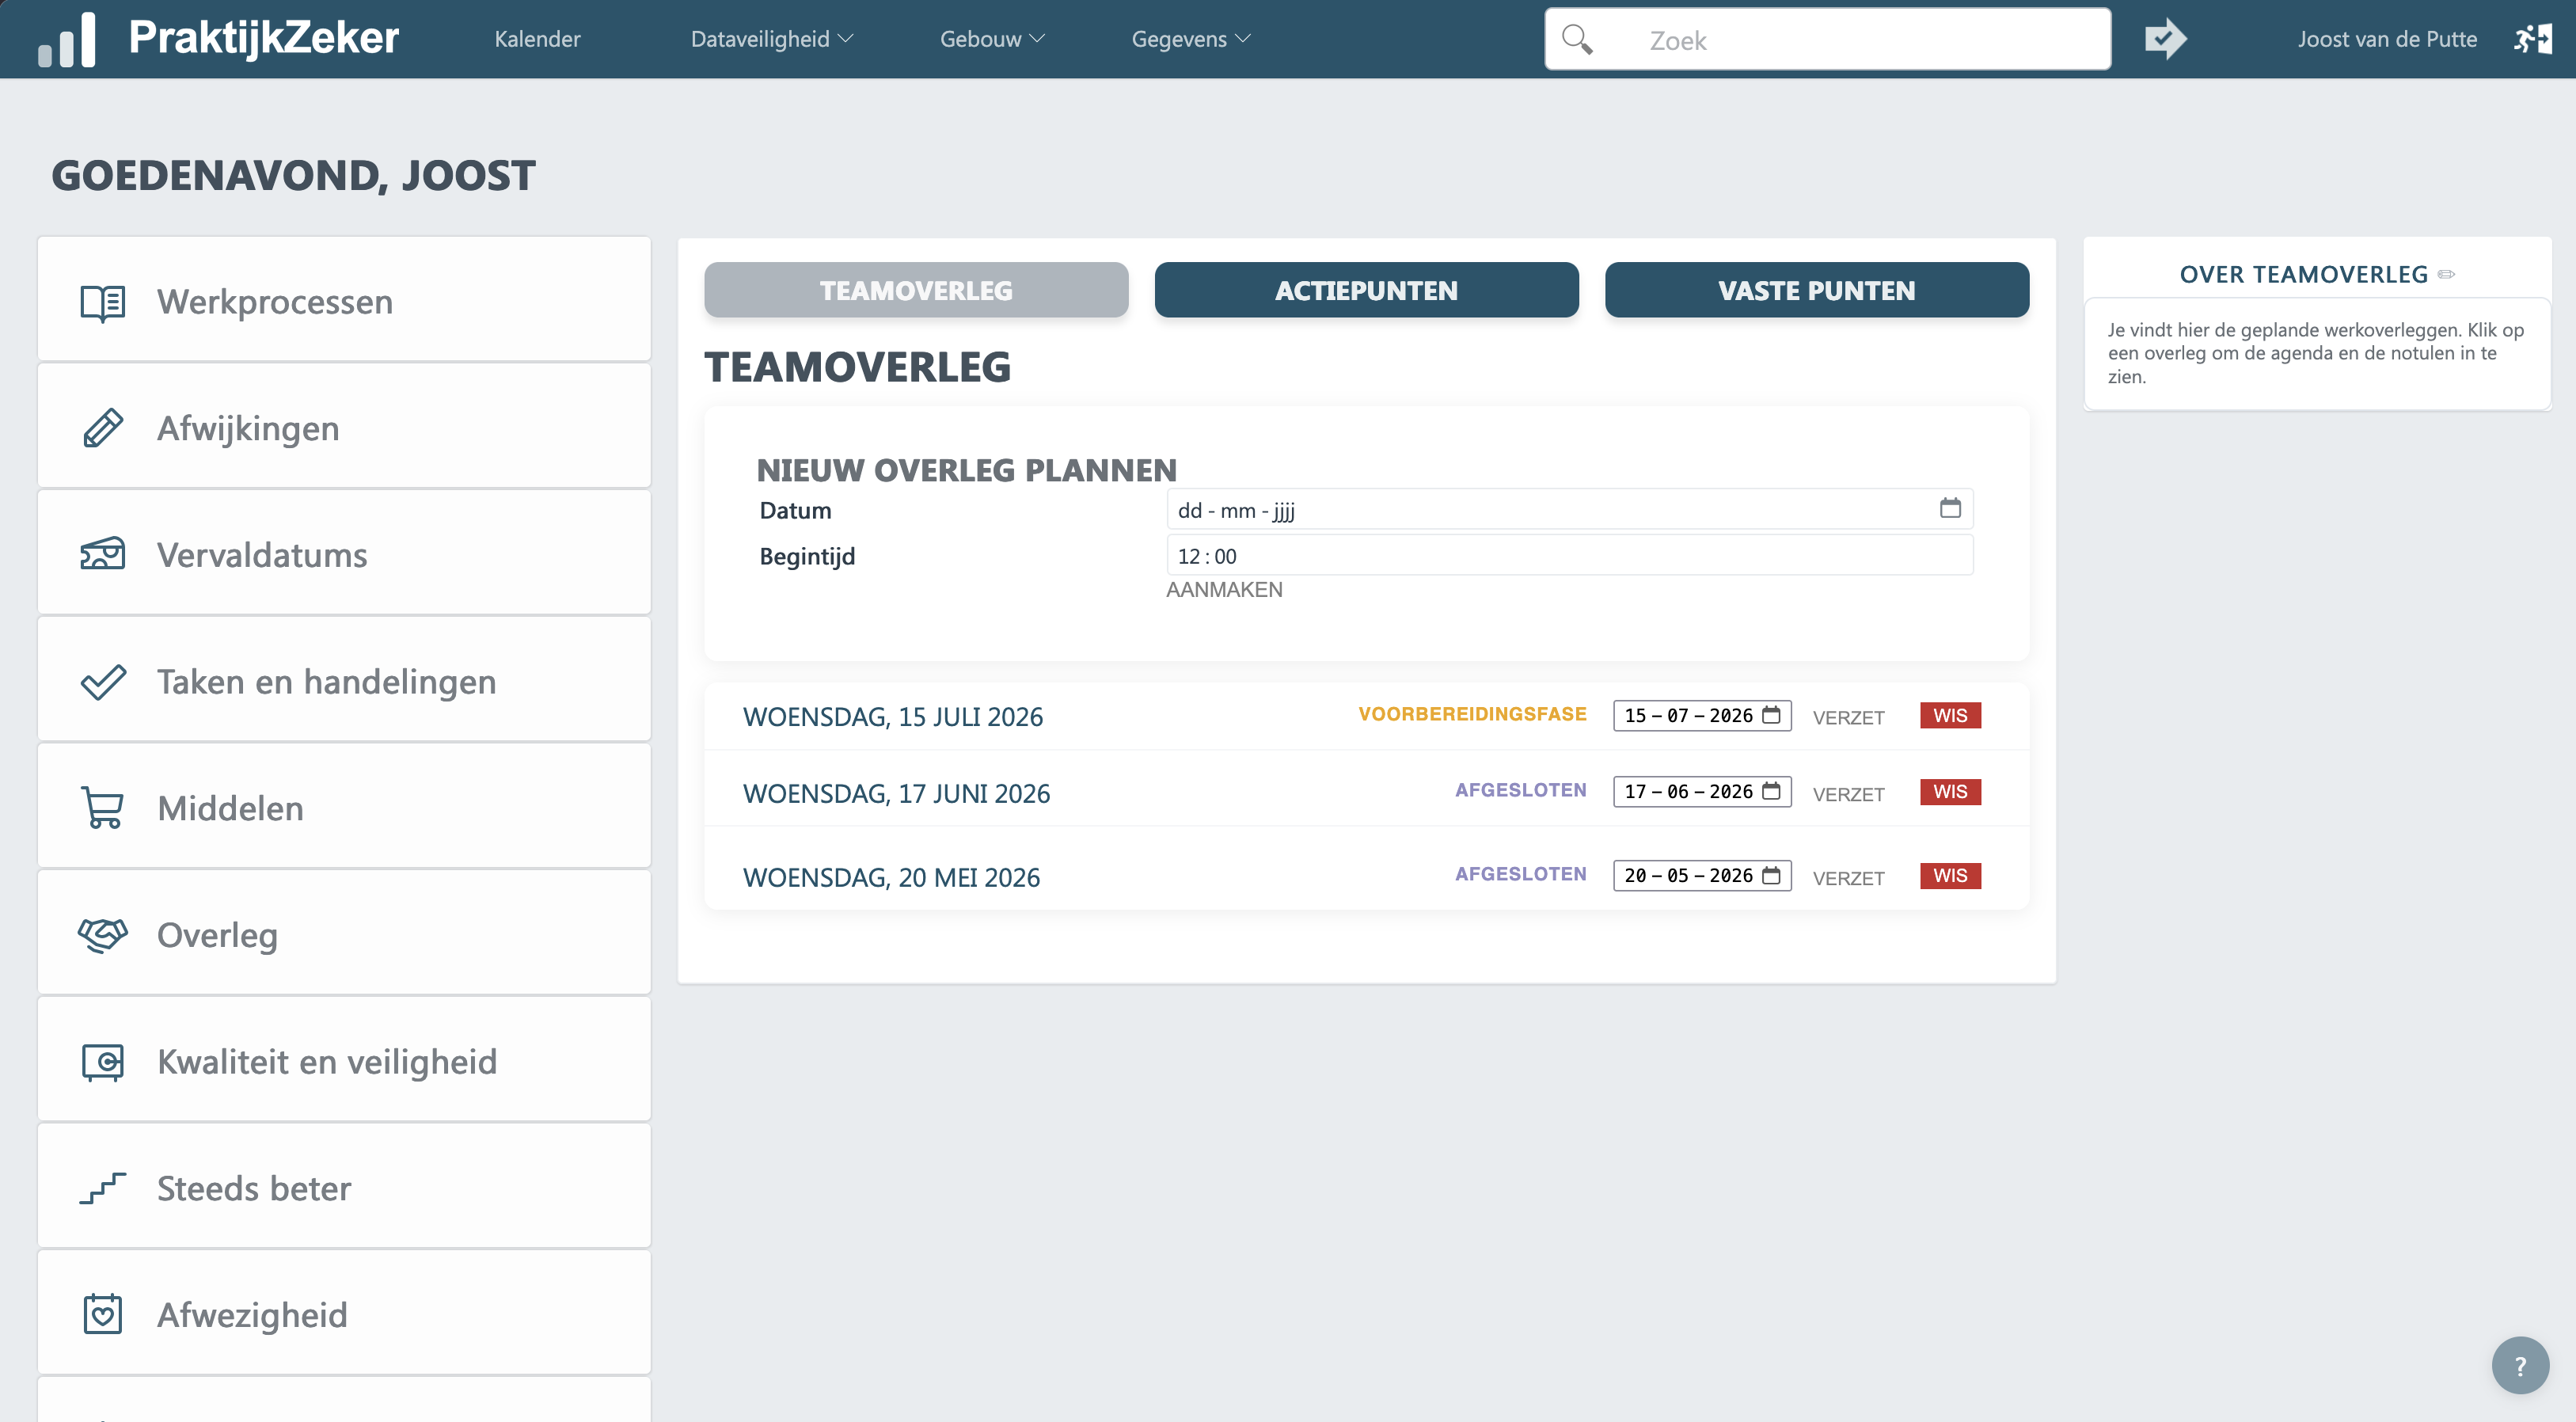The height and width of the screenshot is (1422, 2576).
Task: Open the Woensdag, 20 mei 2026 overleg
Action: [891, 877]
